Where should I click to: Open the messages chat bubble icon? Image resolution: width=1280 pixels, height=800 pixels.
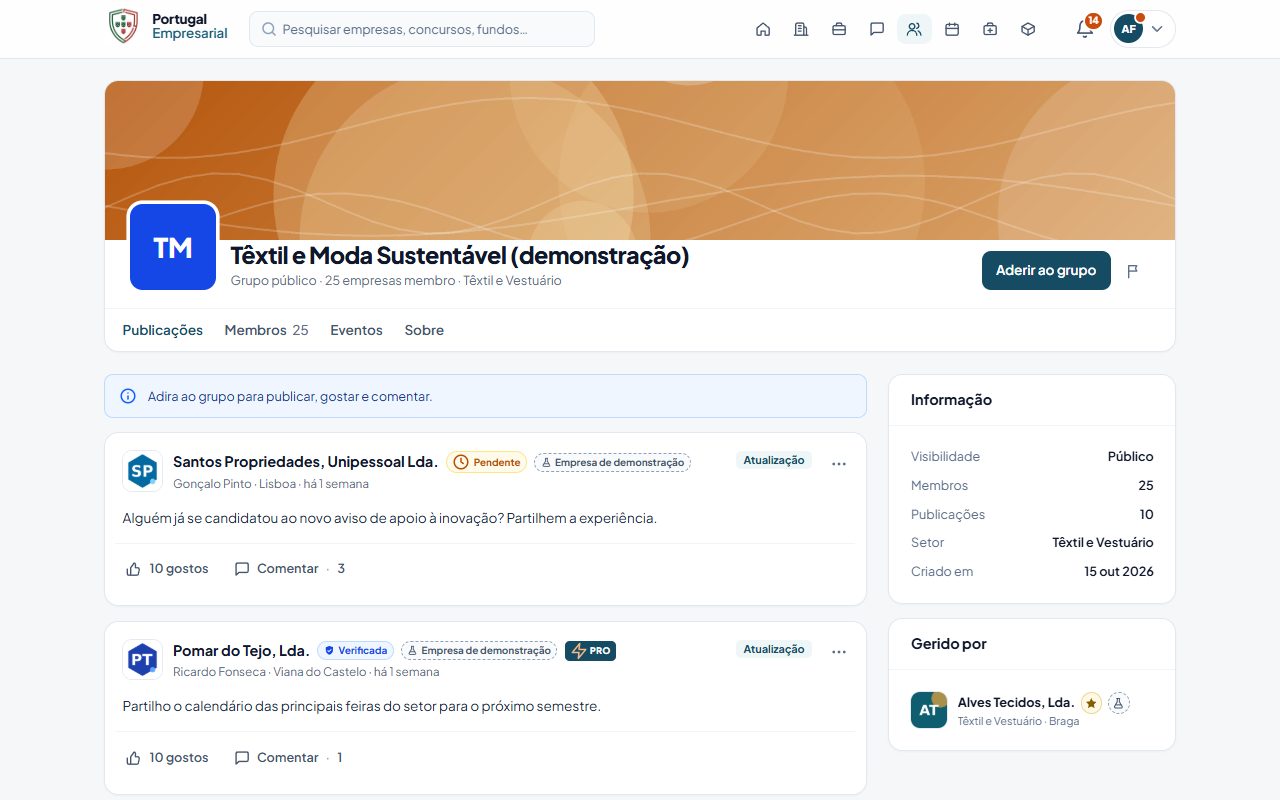coord(877,29)
